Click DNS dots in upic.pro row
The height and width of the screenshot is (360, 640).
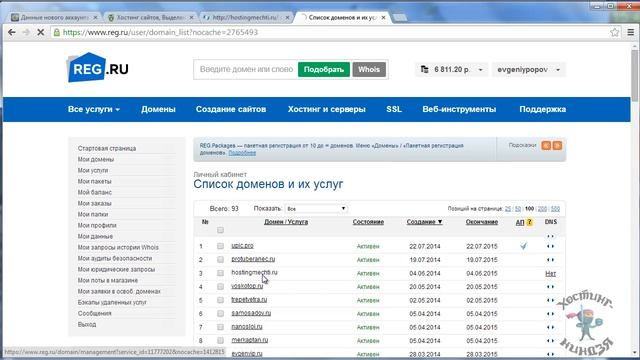[550, 246]
